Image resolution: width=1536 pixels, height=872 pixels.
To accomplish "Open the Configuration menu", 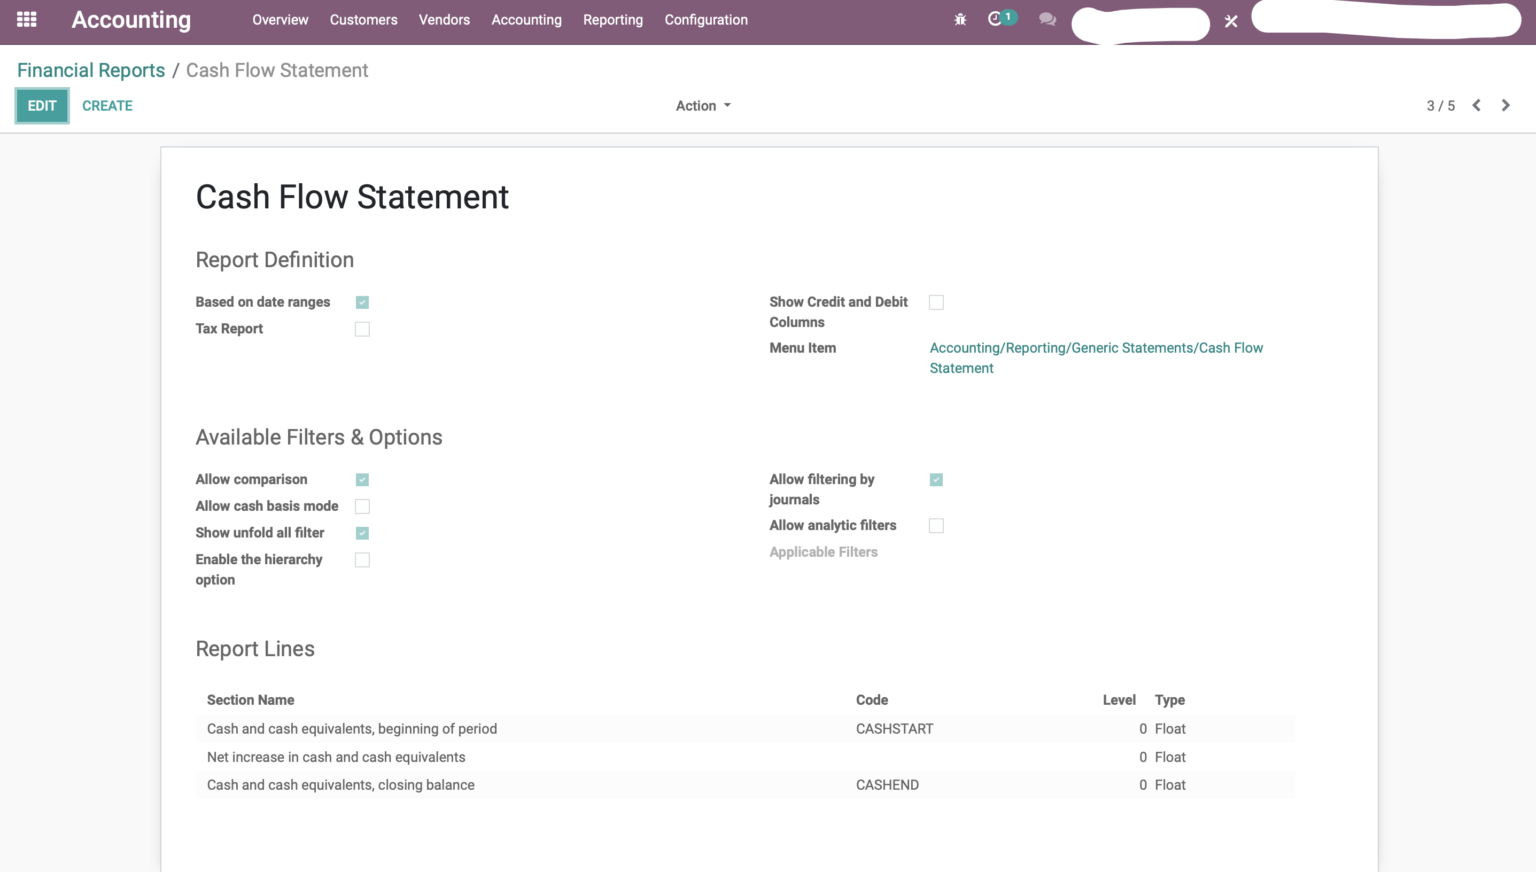I will tap(706, 19).
